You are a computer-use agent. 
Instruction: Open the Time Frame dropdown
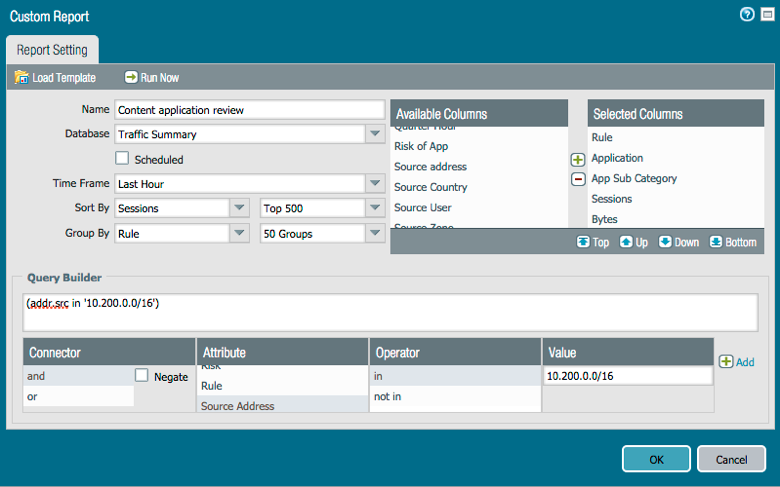[x=374, y=184]
